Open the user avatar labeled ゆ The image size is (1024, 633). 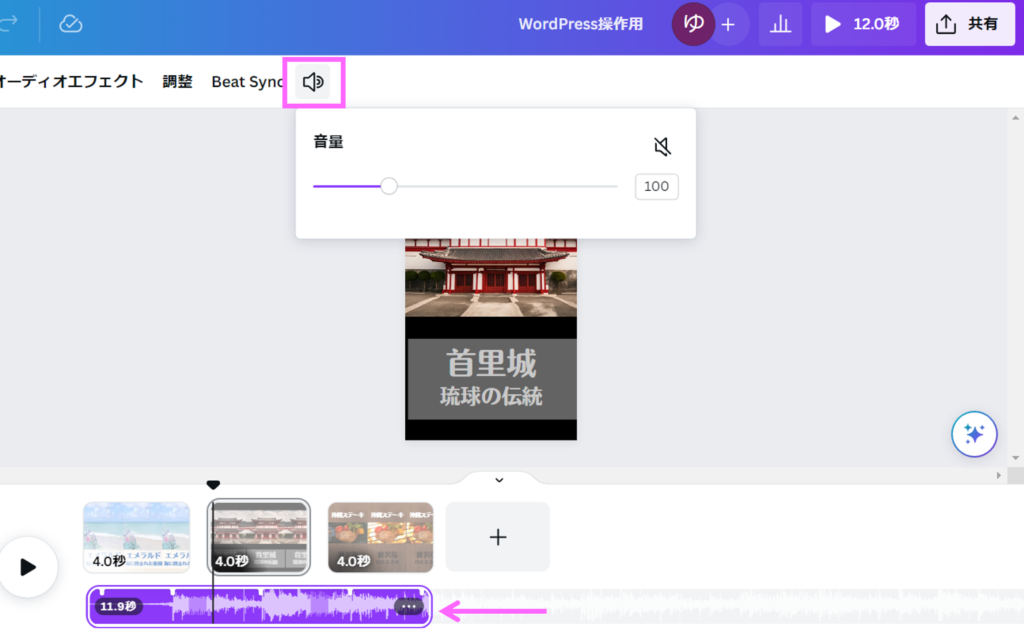[692, 25]
